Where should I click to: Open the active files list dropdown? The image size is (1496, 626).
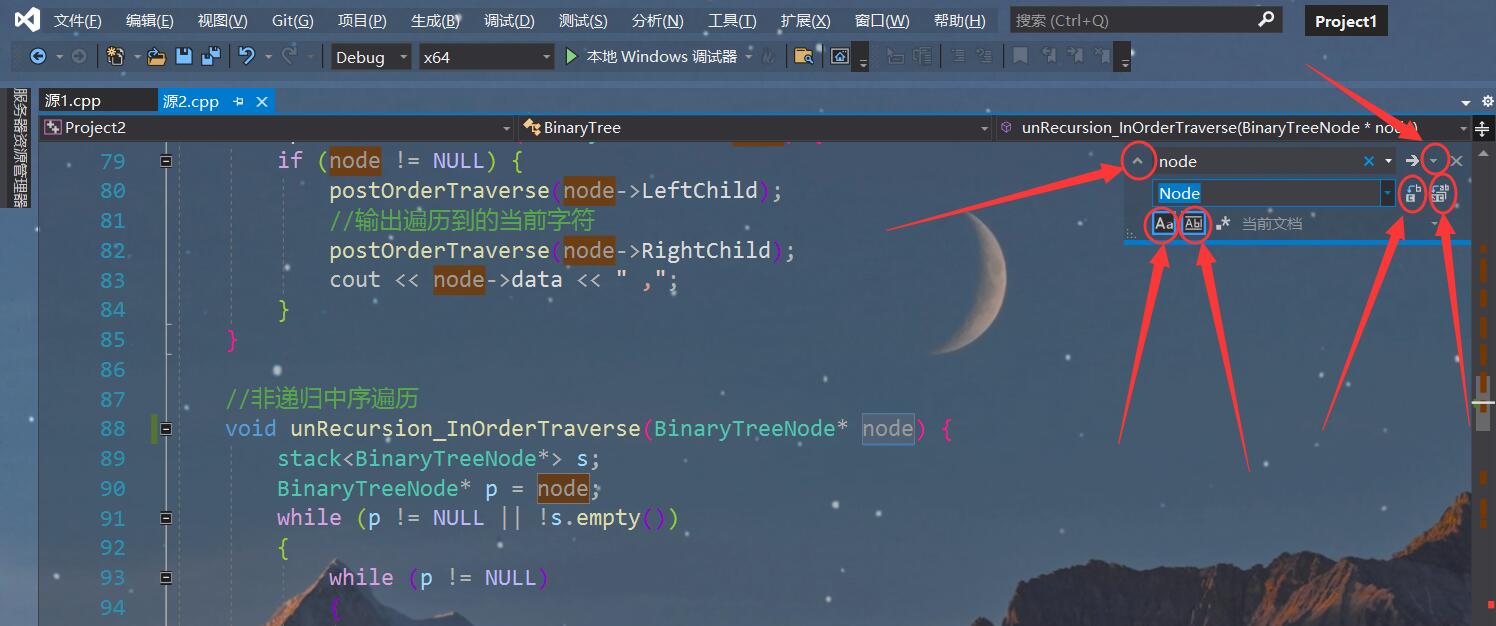(x=1466, y=102)
